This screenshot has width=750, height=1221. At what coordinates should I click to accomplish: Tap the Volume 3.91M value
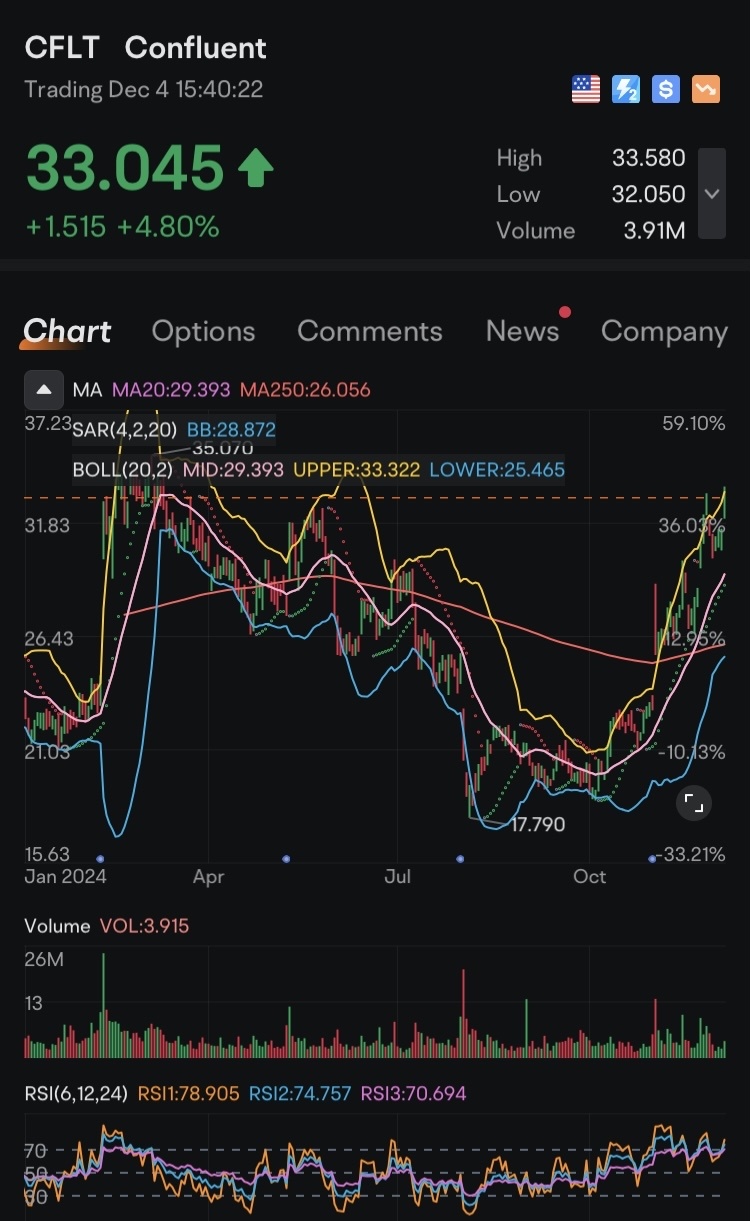point(655,231)
